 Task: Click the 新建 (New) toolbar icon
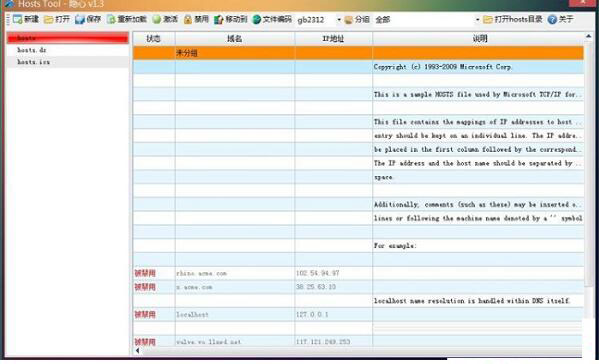tap(18, 19)
